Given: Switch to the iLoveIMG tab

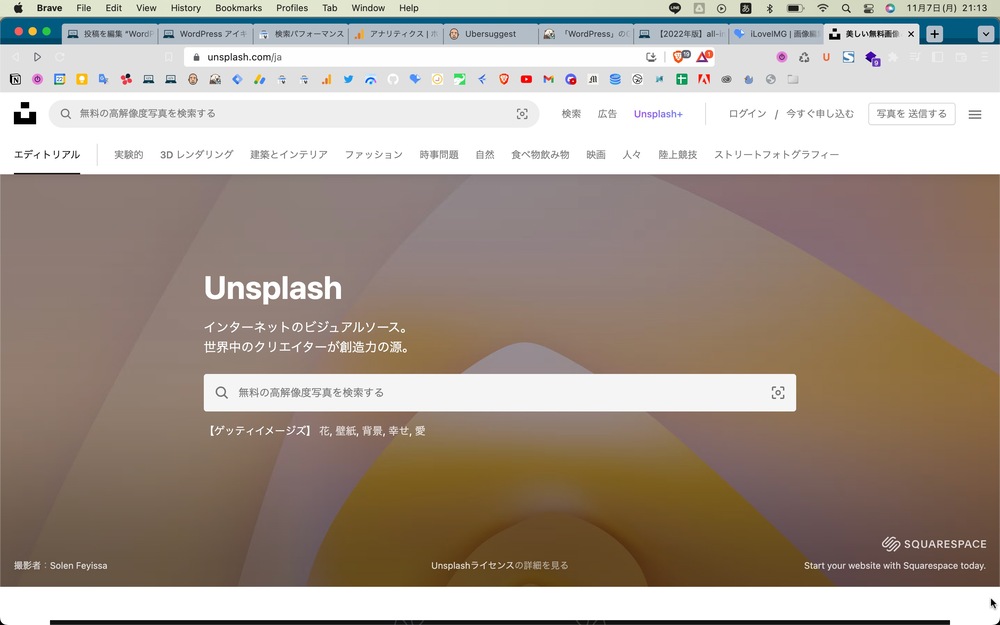Looking at the screenshot, I should click(776, 34).
